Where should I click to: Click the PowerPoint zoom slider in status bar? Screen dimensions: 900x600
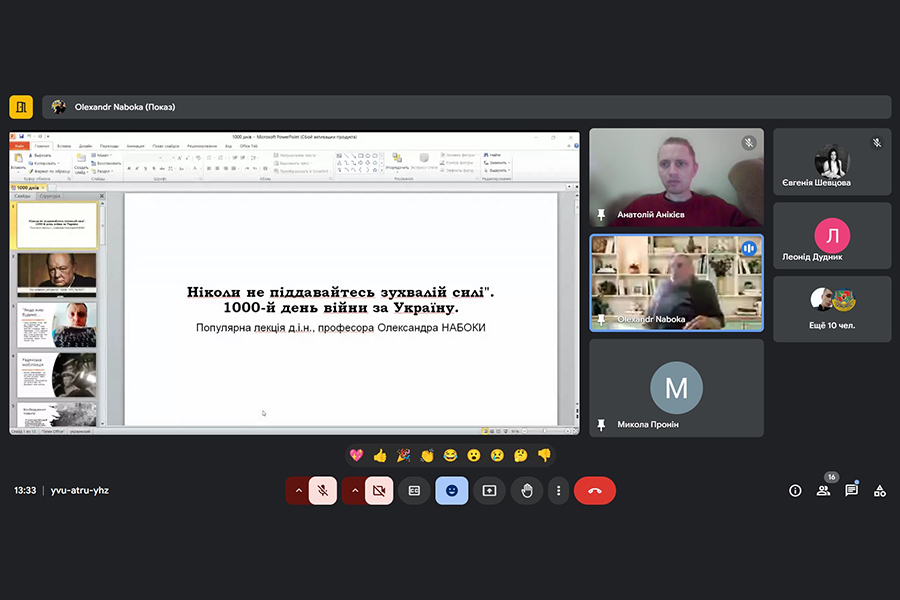(x=545, y=431)
